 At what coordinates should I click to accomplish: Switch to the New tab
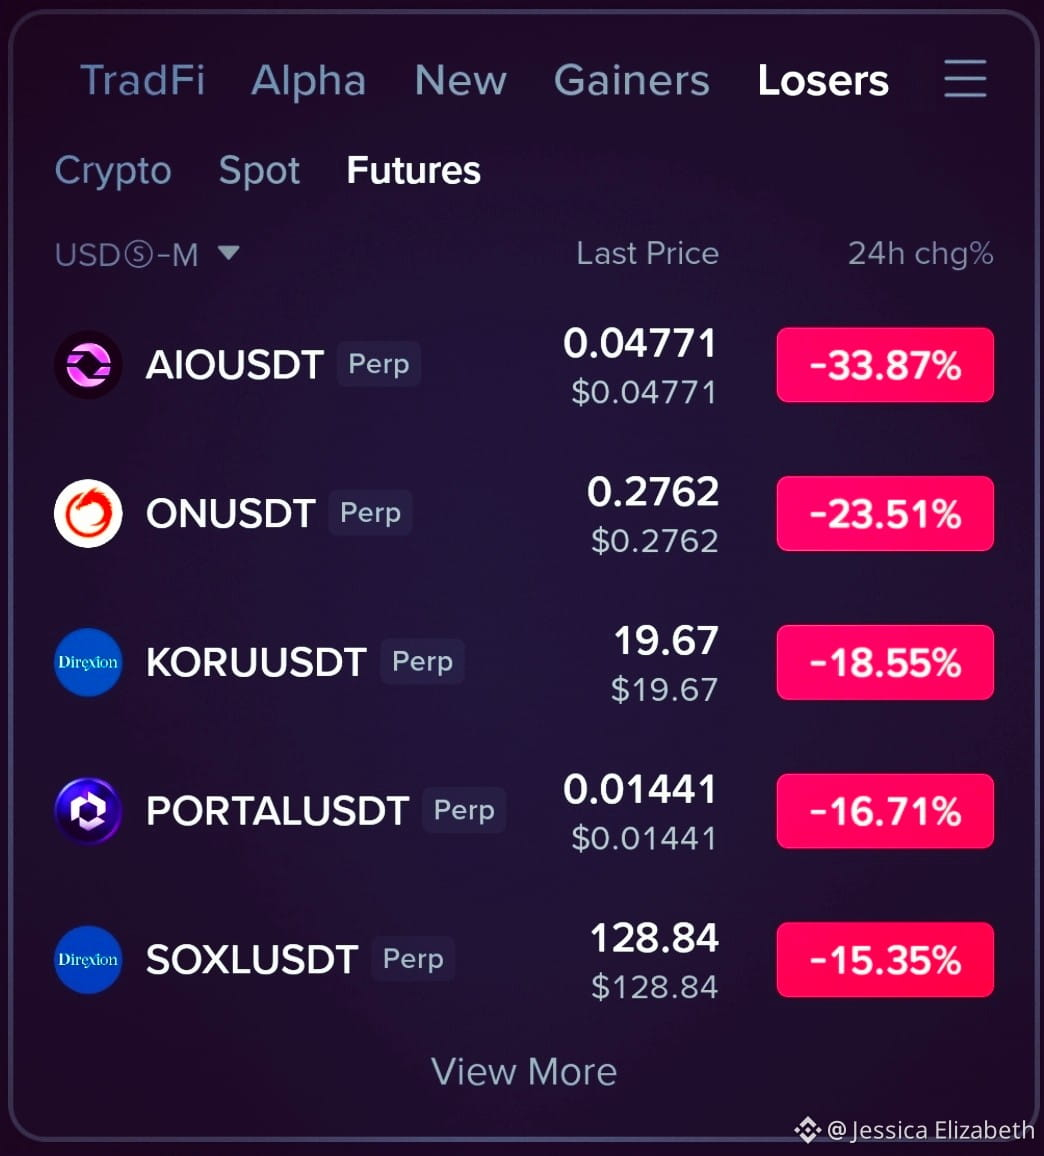click(x=461, y=80)
